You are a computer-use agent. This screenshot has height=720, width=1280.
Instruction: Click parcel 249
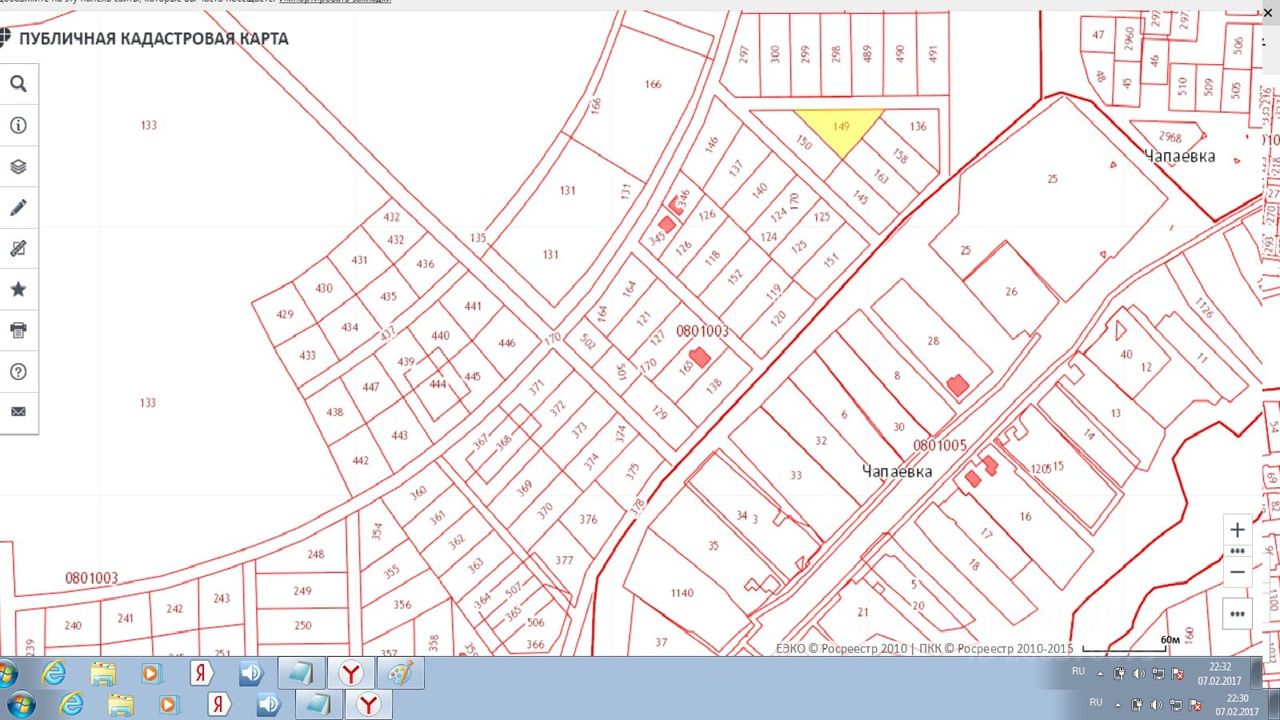click(x=303, y=591)
